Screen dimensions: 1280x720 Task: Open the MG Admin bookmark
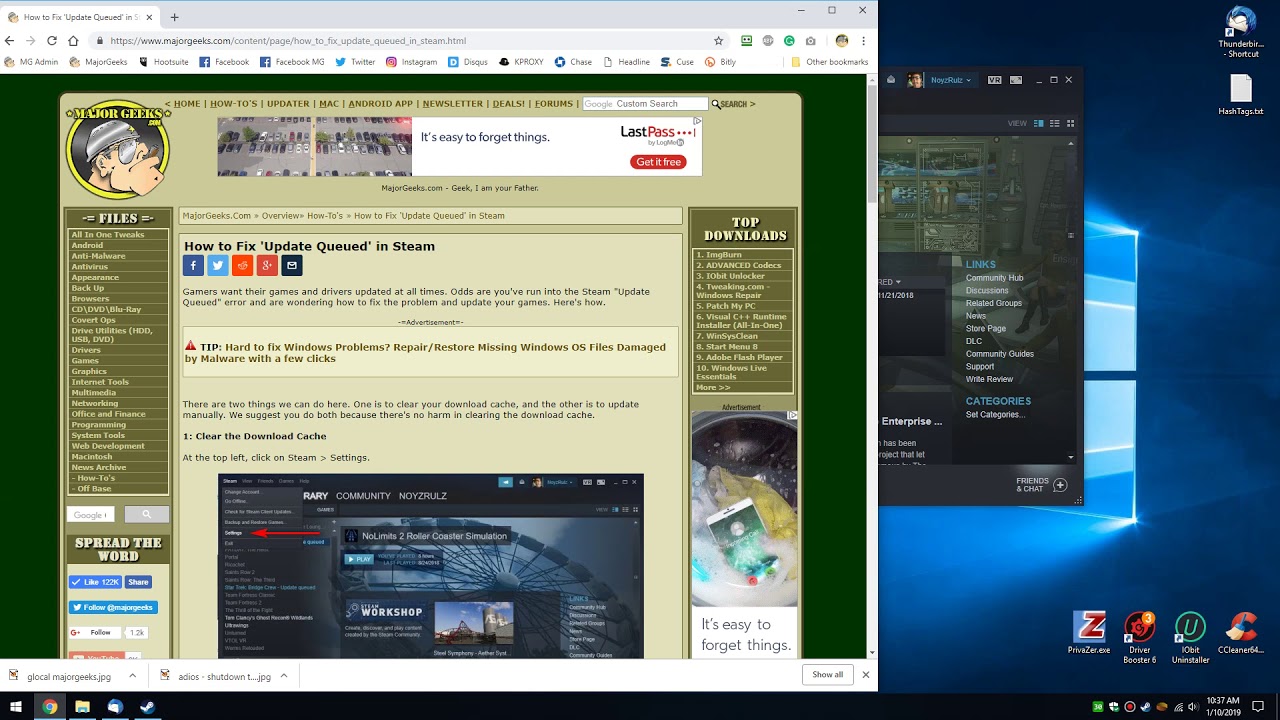coord(33,62)
